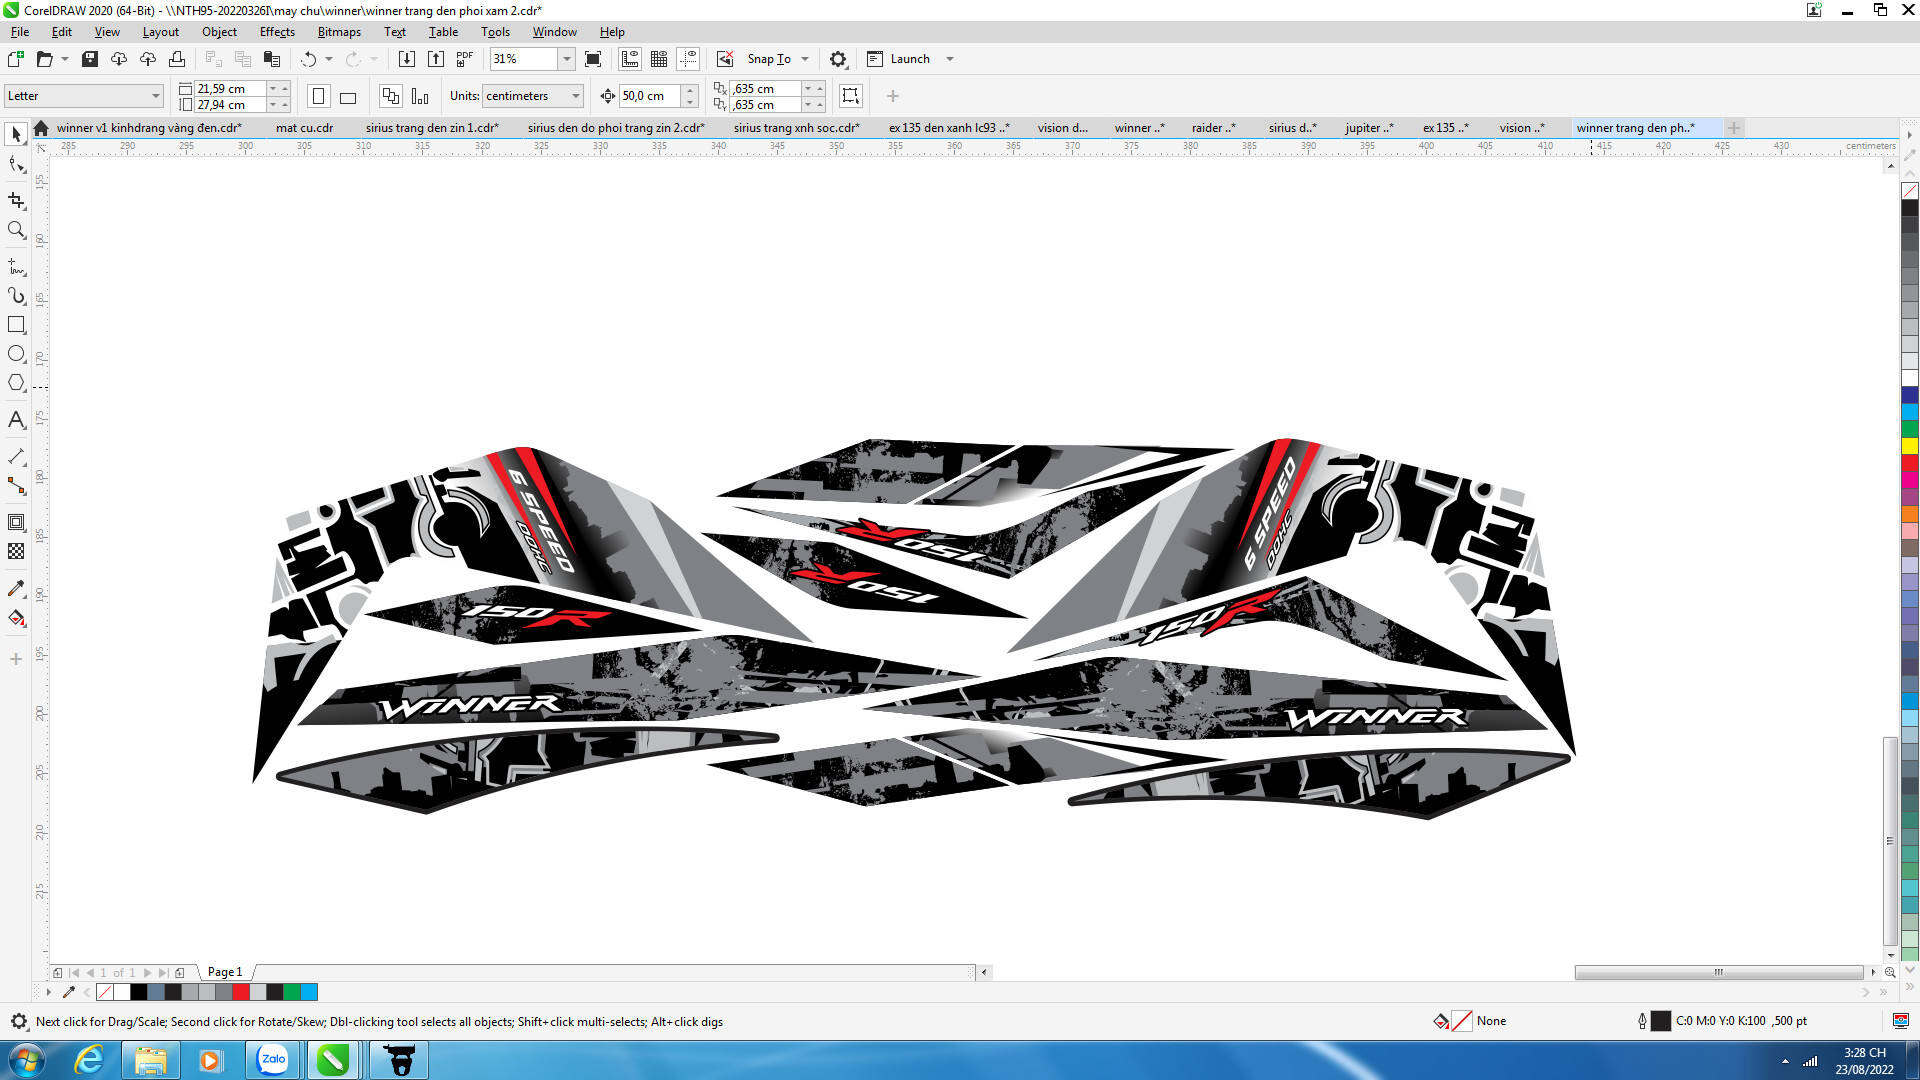Click the Snap To button
1920x1080 pixels.
pyautogui.click(x=768, y=59)
